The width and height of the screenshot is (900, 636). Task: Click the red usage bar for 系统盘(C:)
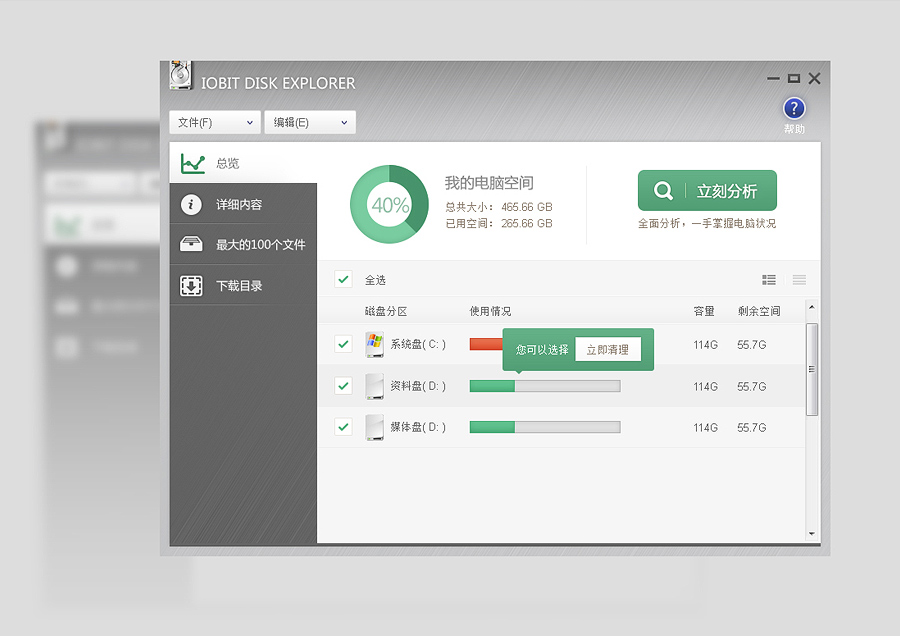pyautogui.click(x=486, y=344)
